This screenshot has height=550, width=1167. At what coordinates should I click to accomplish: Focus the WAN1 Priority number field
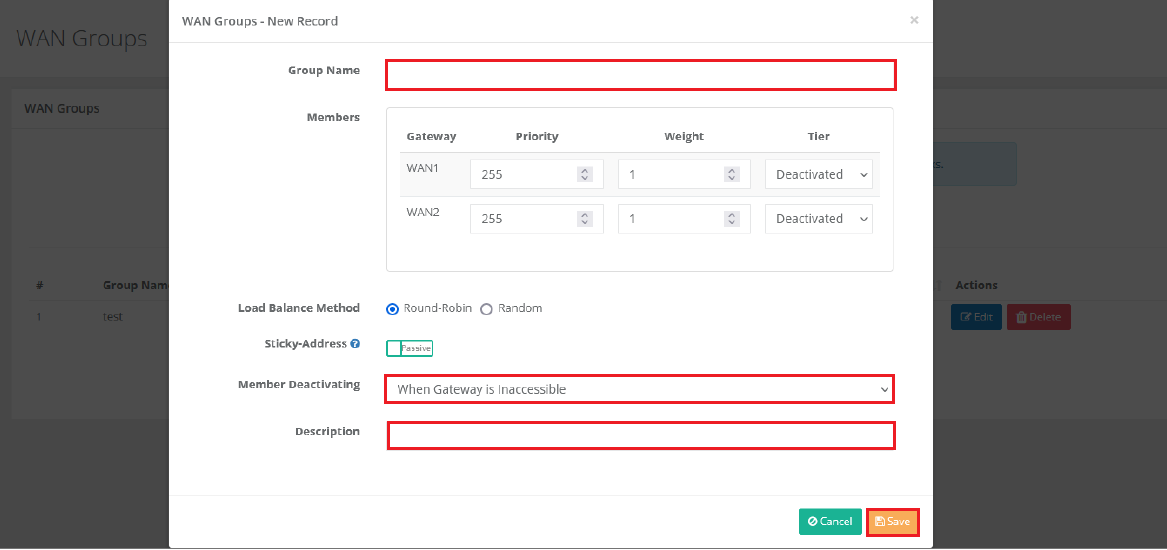[x=522, y=175]
